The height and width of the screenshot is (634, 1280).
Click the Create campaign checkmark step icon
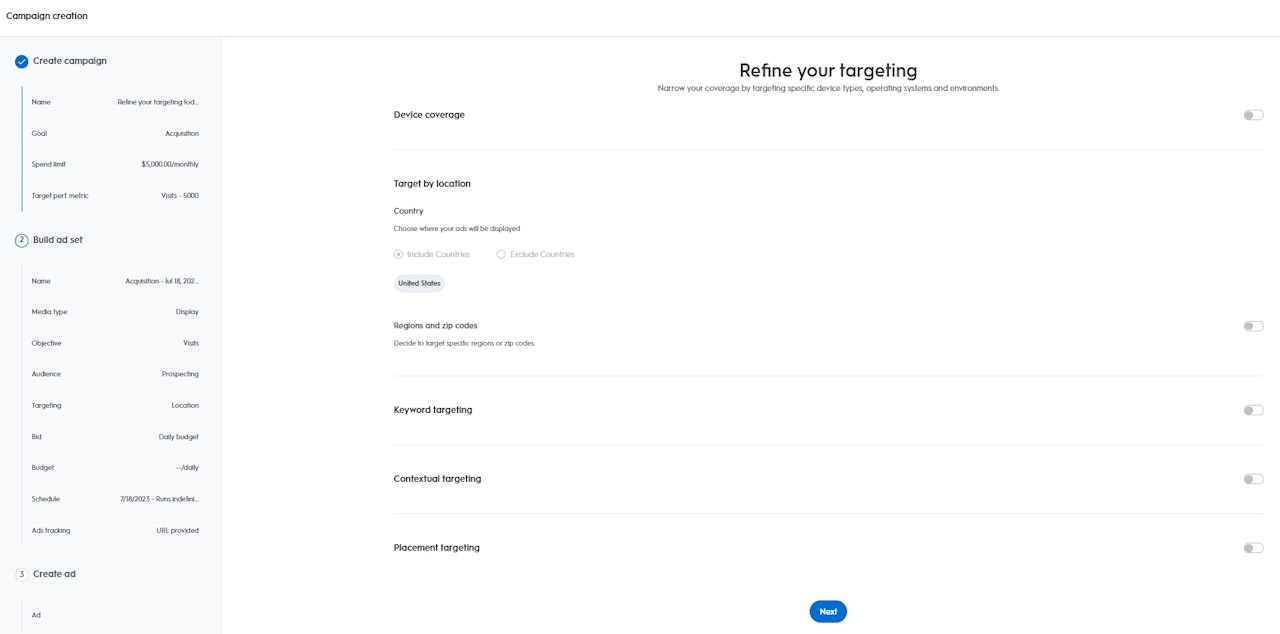click(22, 61)
